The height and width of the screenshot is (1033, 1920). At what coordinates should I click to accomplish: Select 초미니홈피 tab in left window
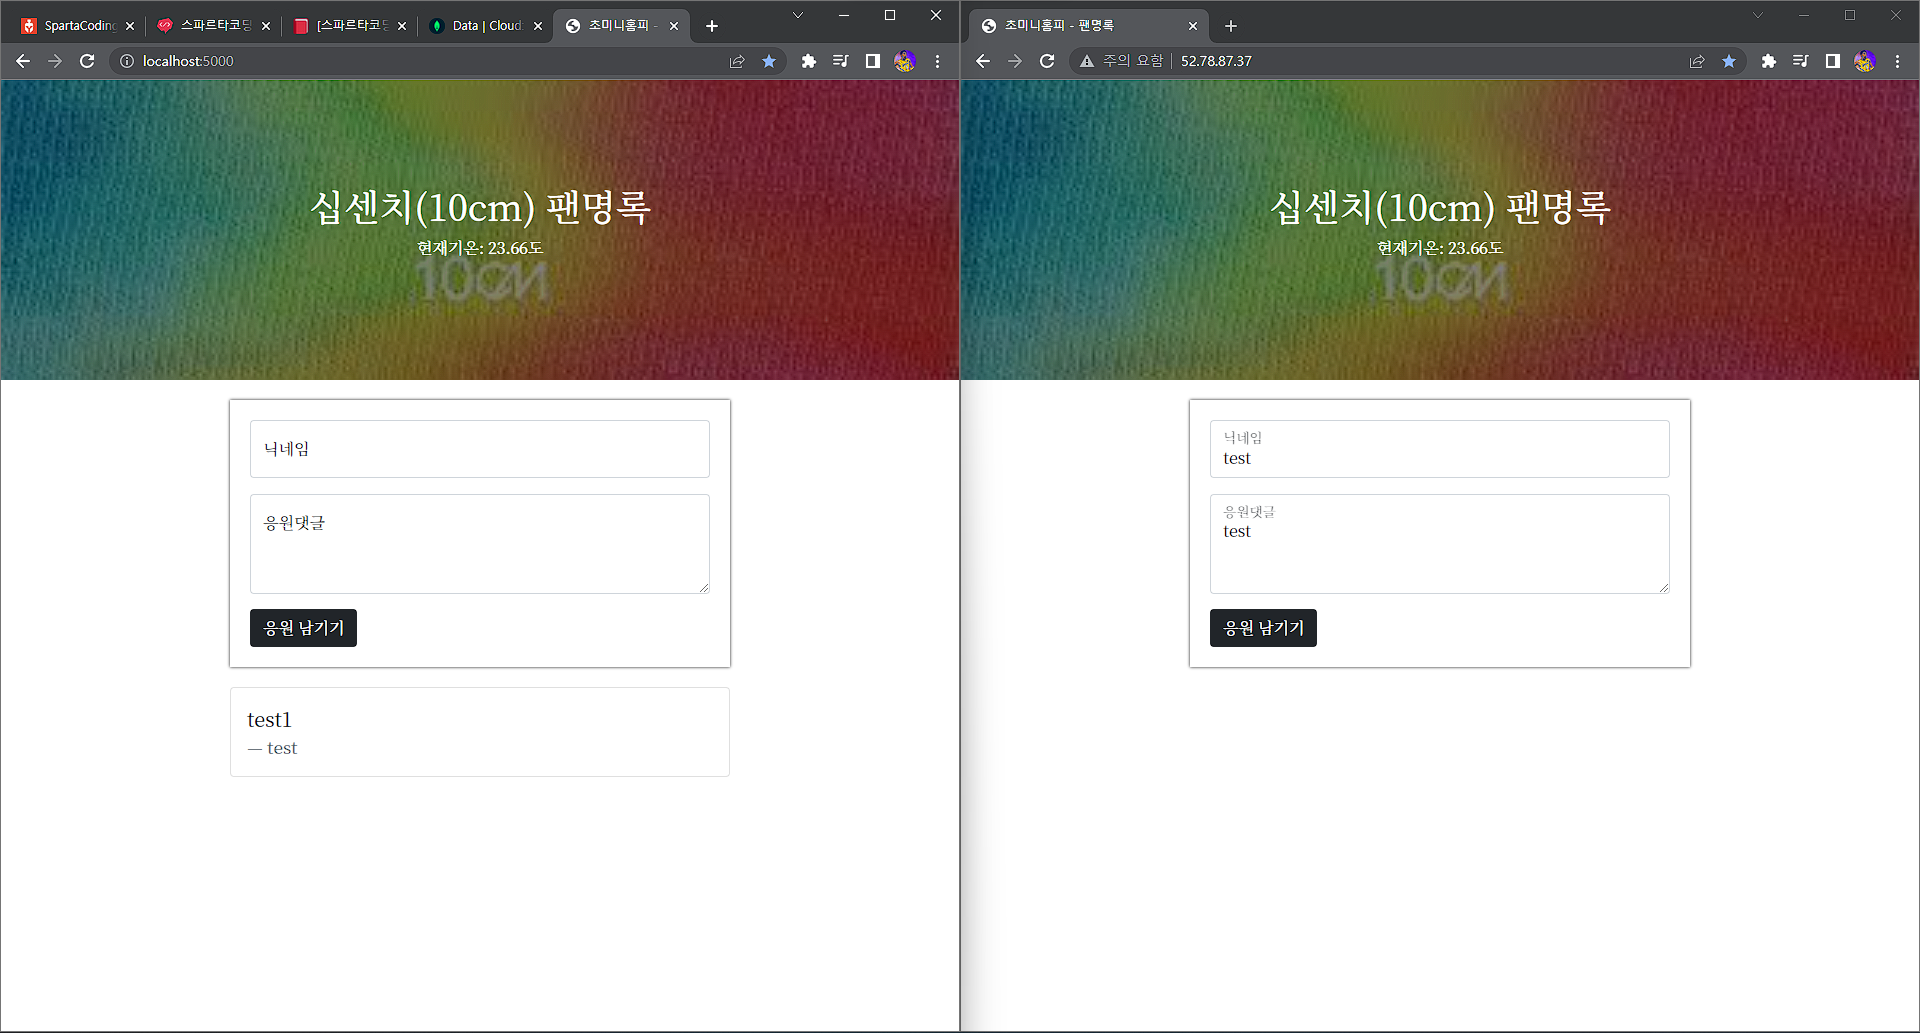click(x=620, y=26)
